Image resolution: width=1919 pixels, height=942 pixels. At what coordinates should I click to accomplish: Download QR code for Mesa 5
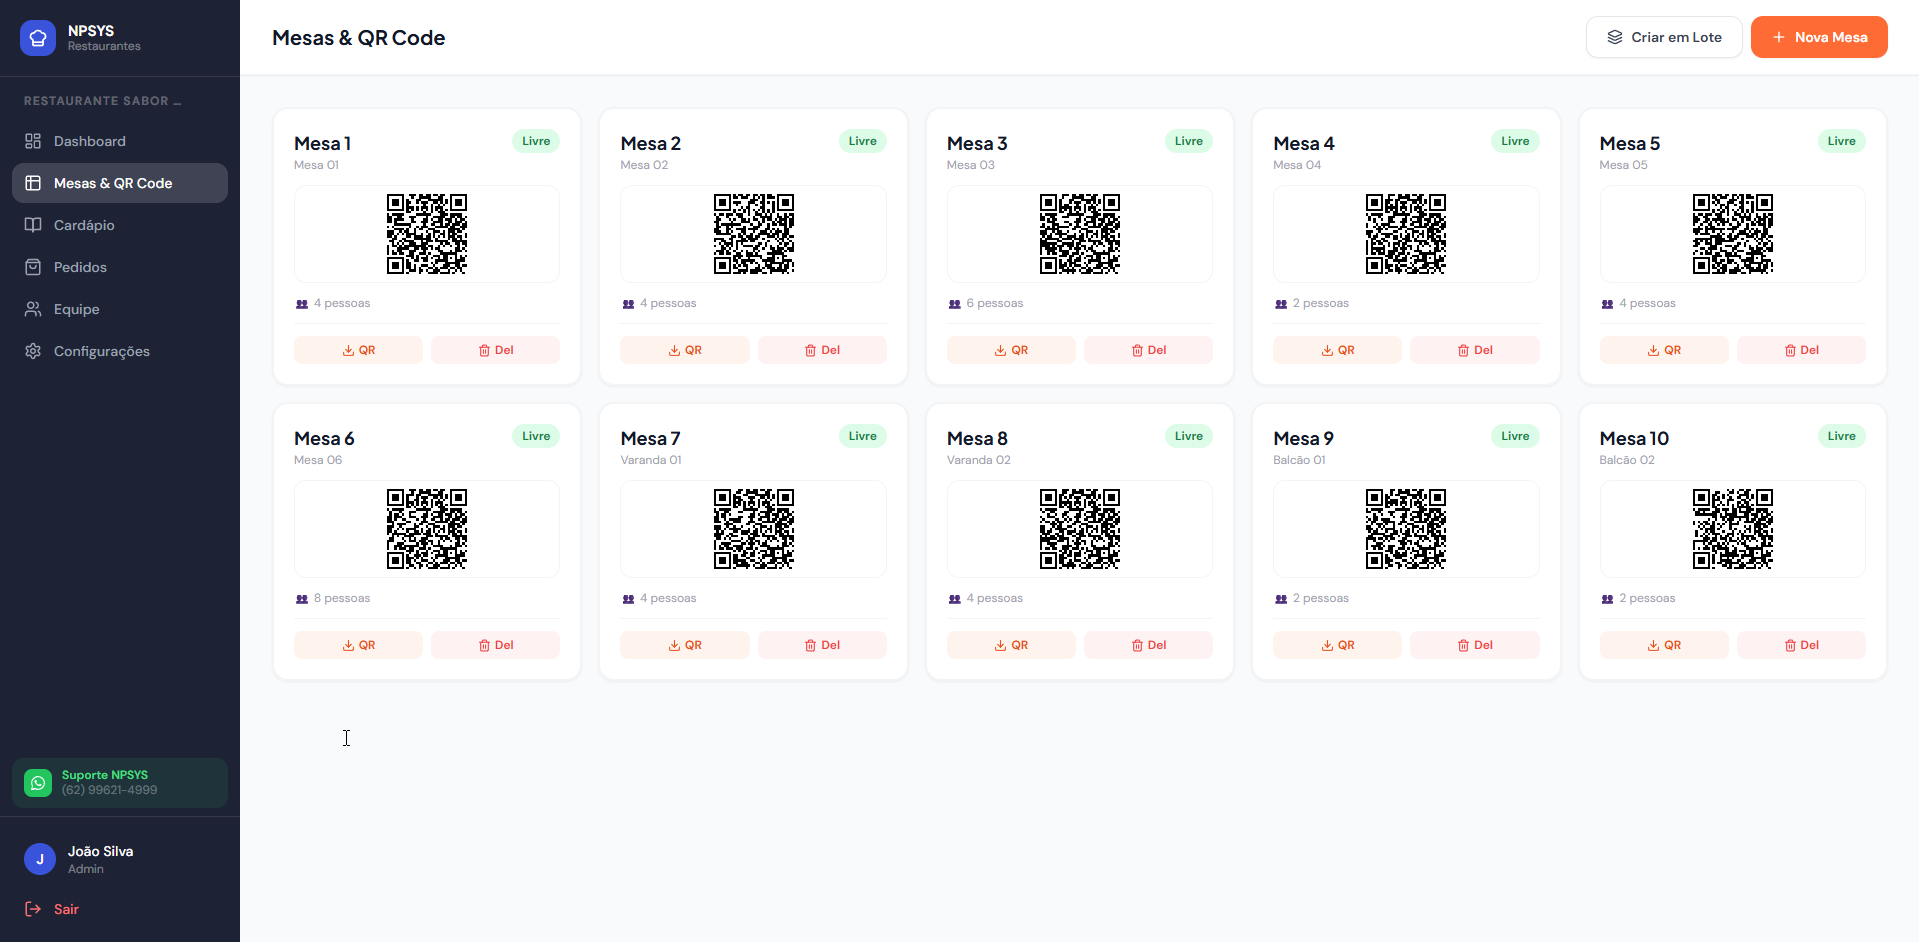[x=1664, y=350]
